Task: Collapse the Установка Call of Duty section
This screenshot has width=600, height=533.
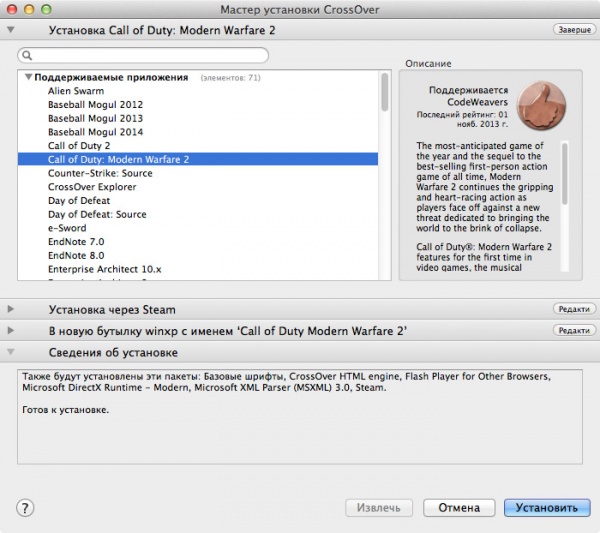Action: click(x=11, y=29)
